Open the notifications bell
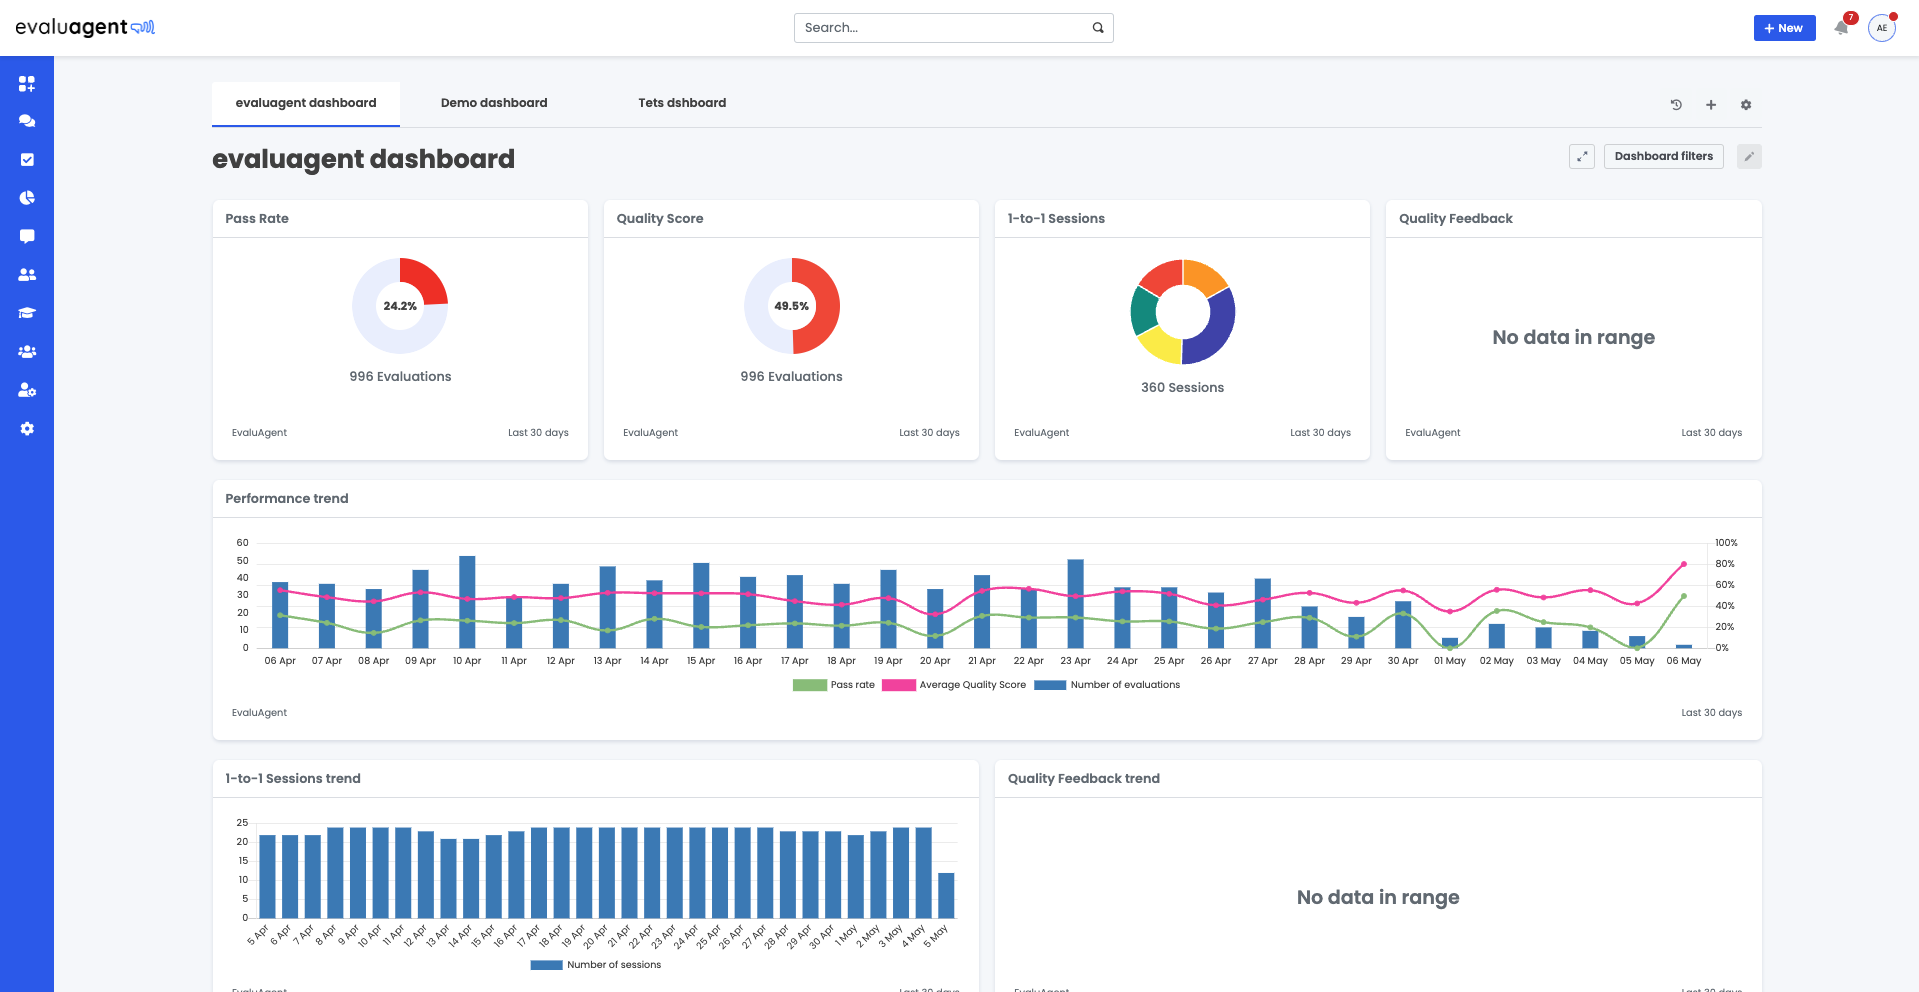Viewport: 1919px width, 992px height. click(1841, 28)
